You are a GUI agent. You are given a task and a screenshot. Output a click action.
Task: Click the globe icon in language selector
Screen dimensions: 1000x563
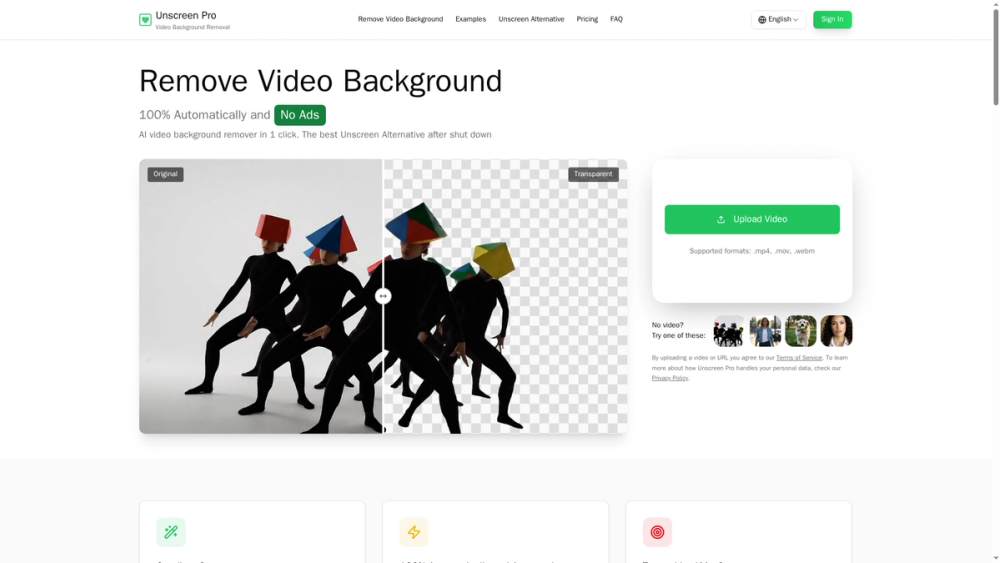(762, 20)
